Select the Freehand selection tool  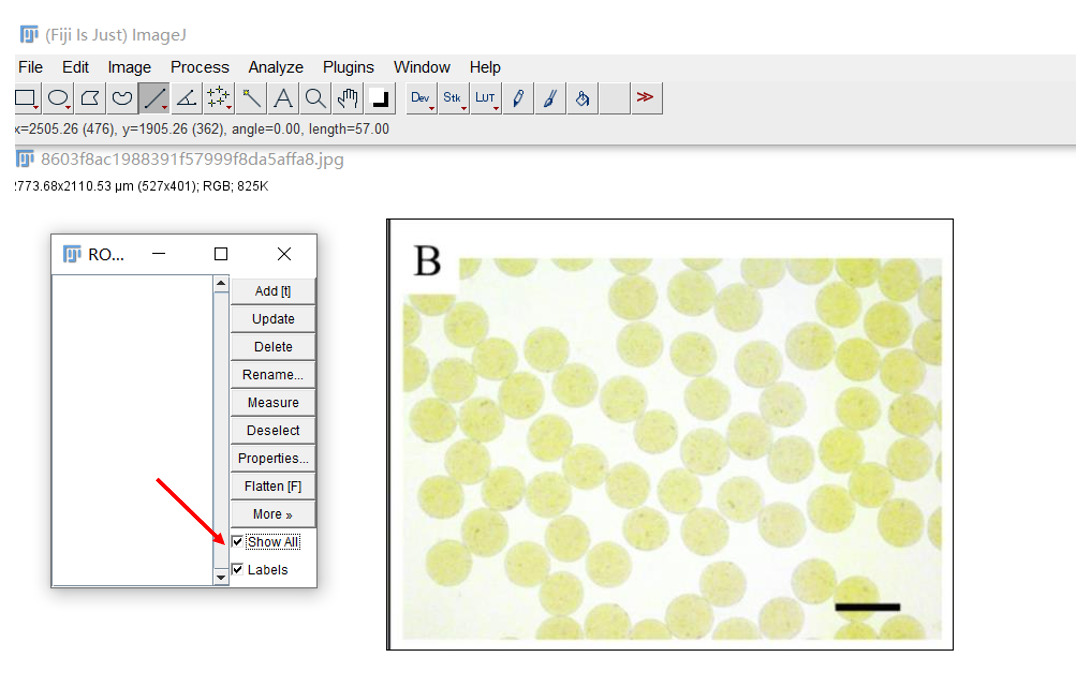pyautogui.click(x=122, y=98)
